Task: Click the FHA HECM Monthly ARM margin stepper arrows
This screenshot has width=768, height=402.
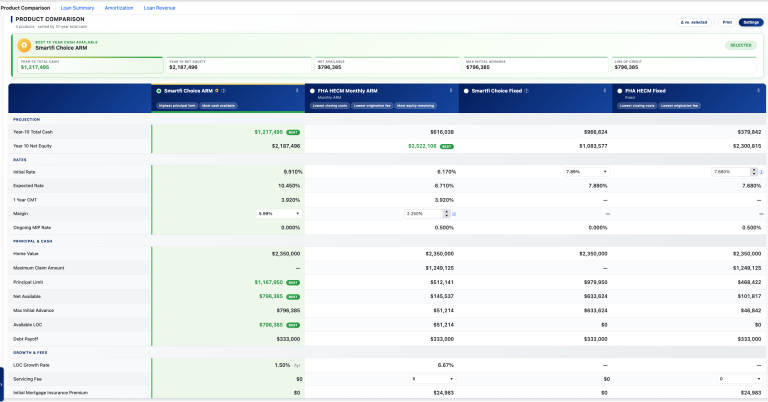Action: (446, 213)
